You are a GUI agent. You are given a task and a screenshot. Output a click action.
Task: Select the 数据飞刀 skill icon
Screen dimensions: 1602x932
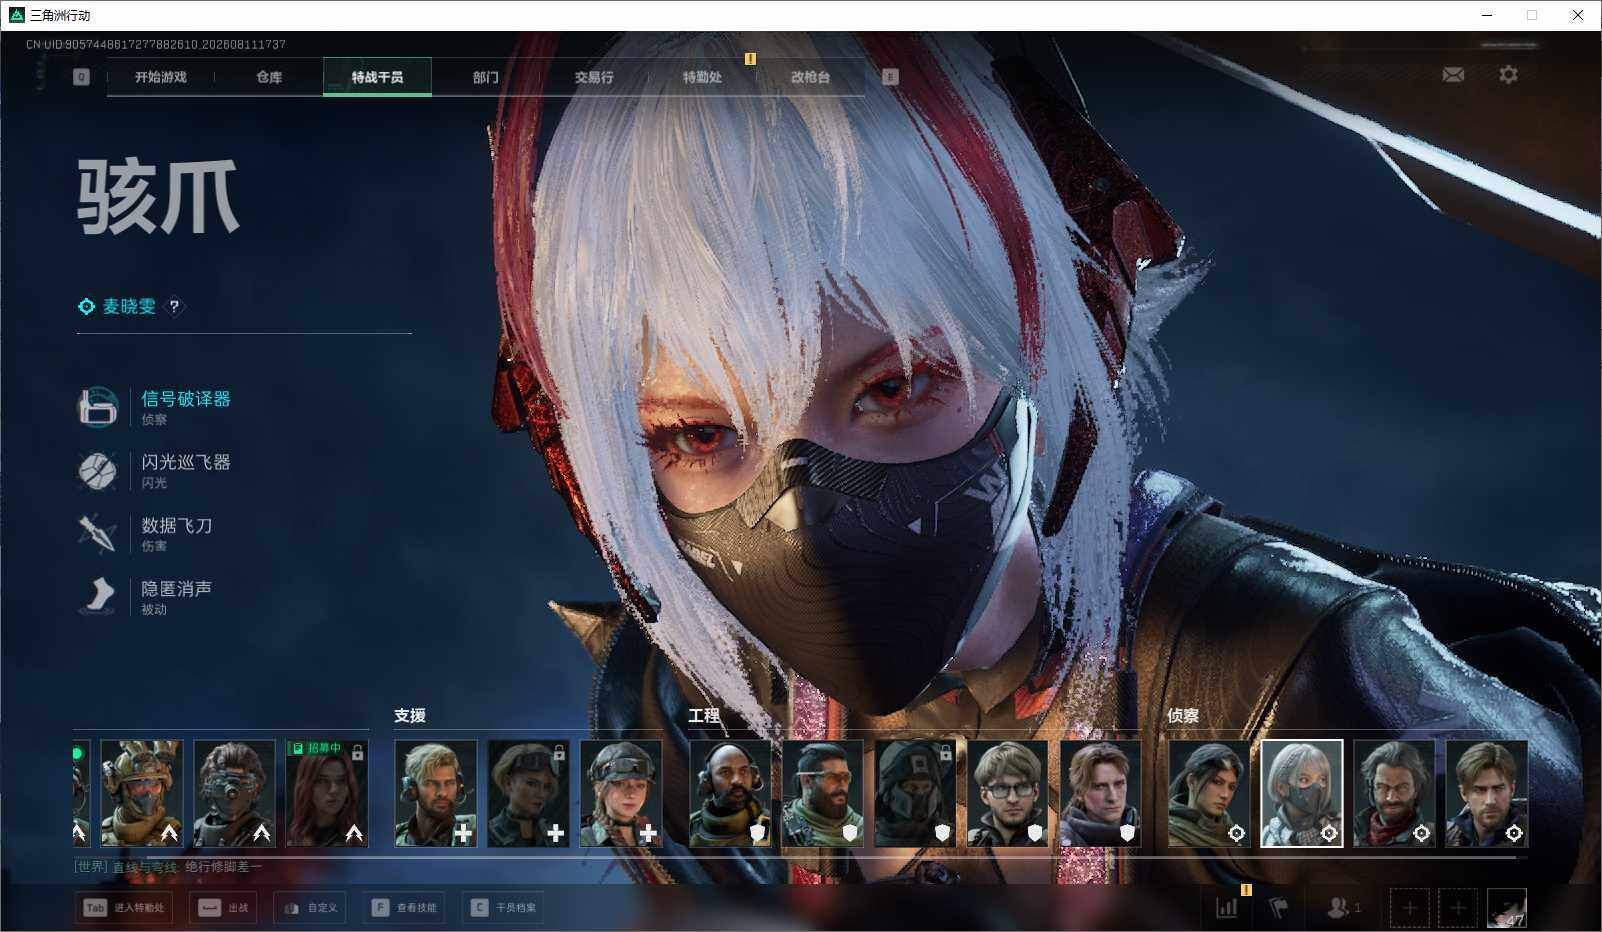point(98,533)
